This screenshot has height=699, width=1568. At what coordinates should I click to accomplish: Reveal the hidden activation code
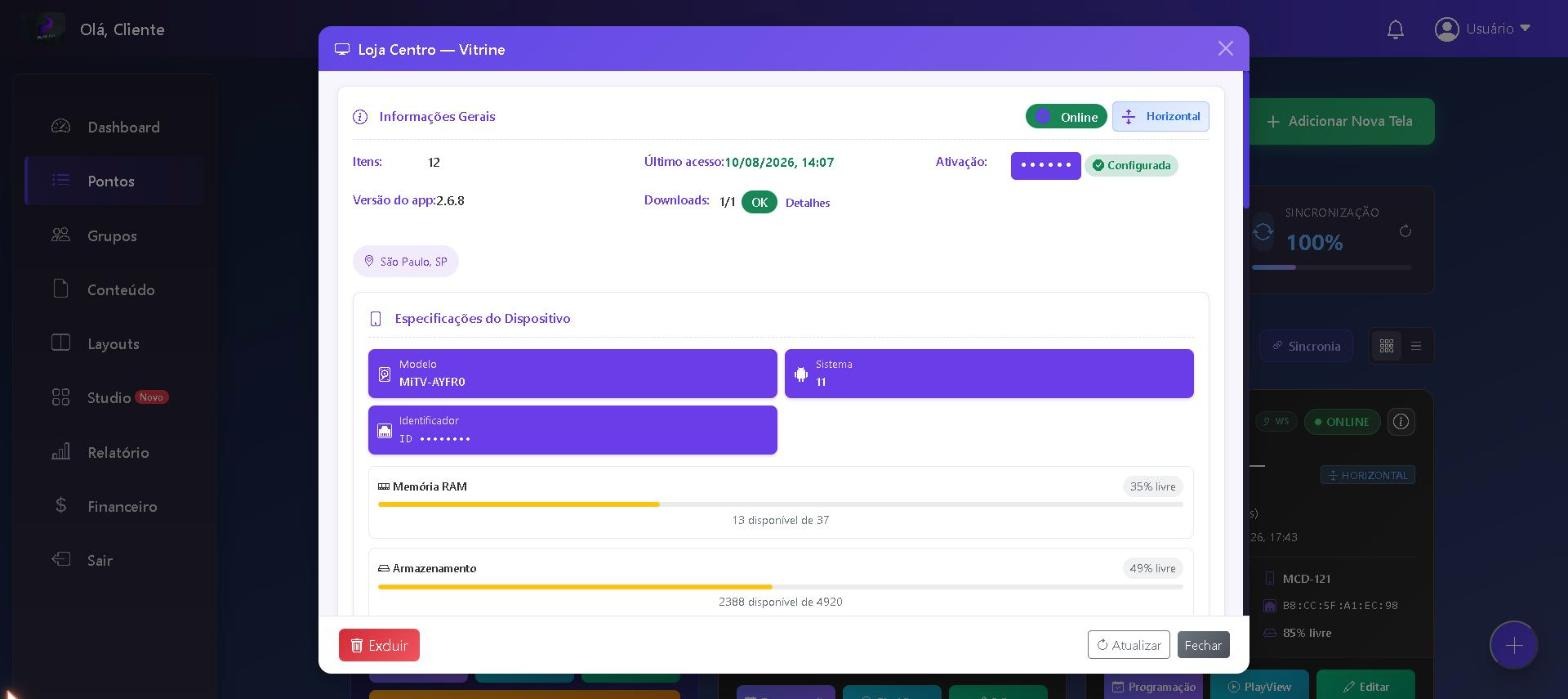coord(1045,165)
